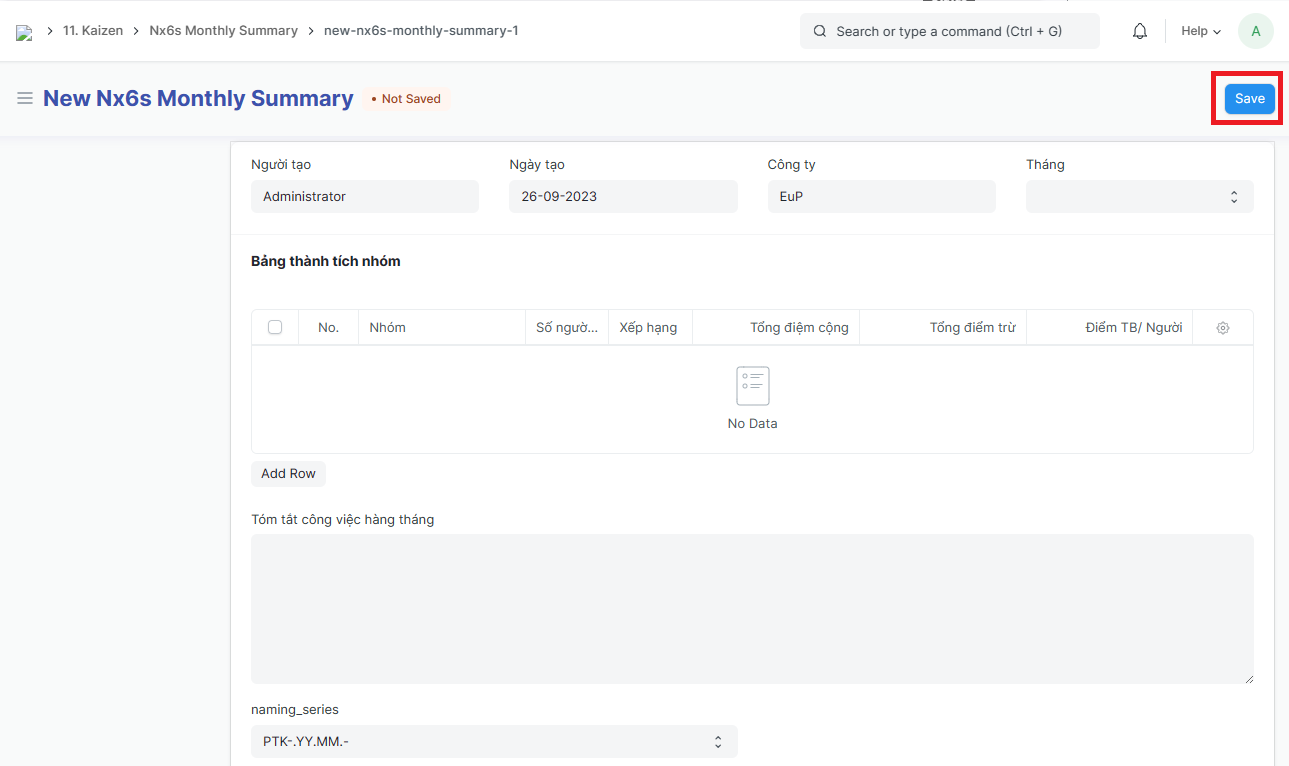Viewport: 1289px width, 766px height.
Task: Toggle the sidebar hamburger menu icon
Action: (x=25, y=98)
